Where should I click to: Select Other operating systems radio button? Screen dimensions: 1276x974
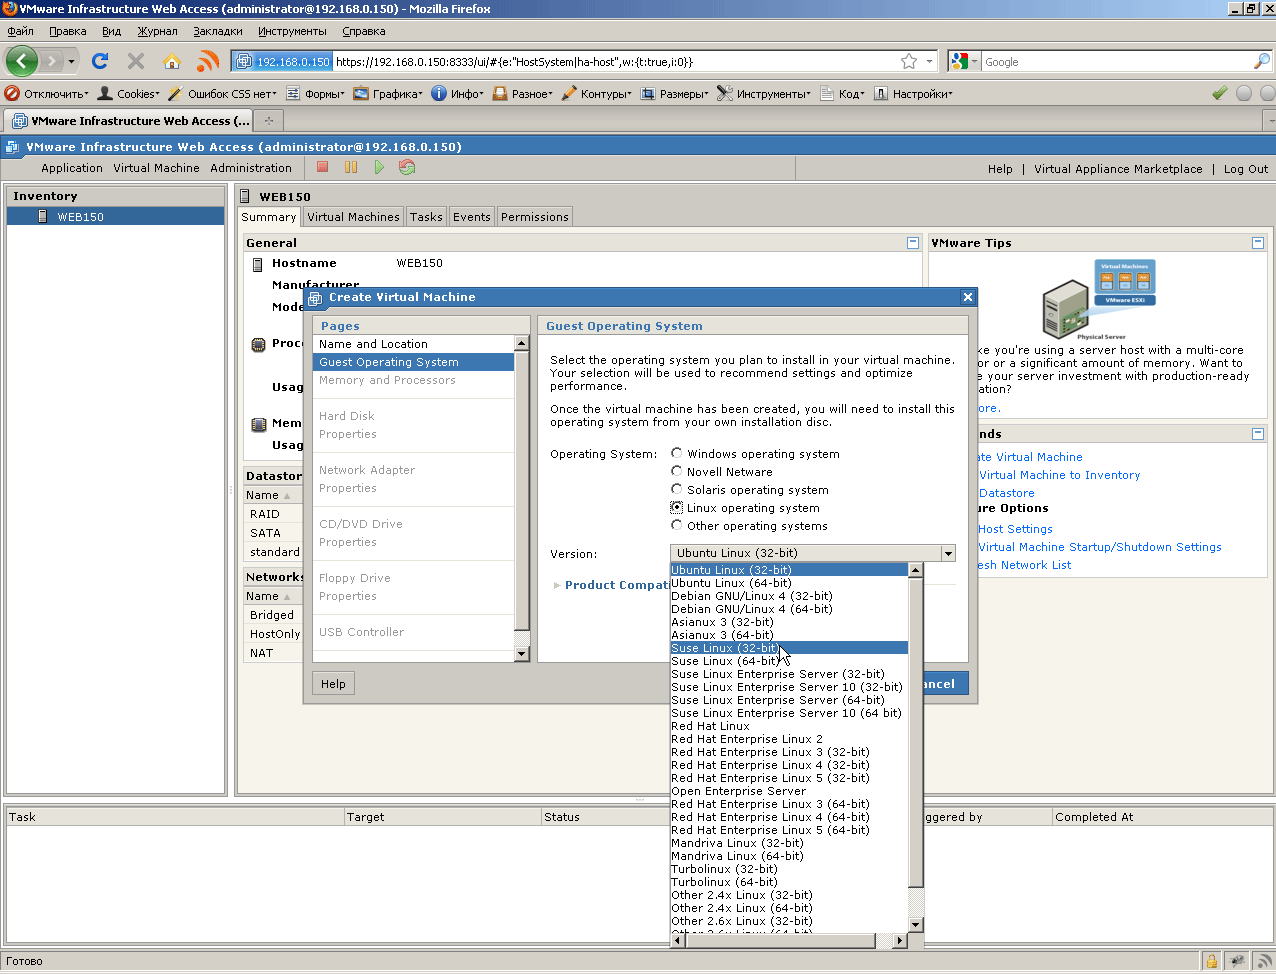pyautogui.click(x=677, y=525)
